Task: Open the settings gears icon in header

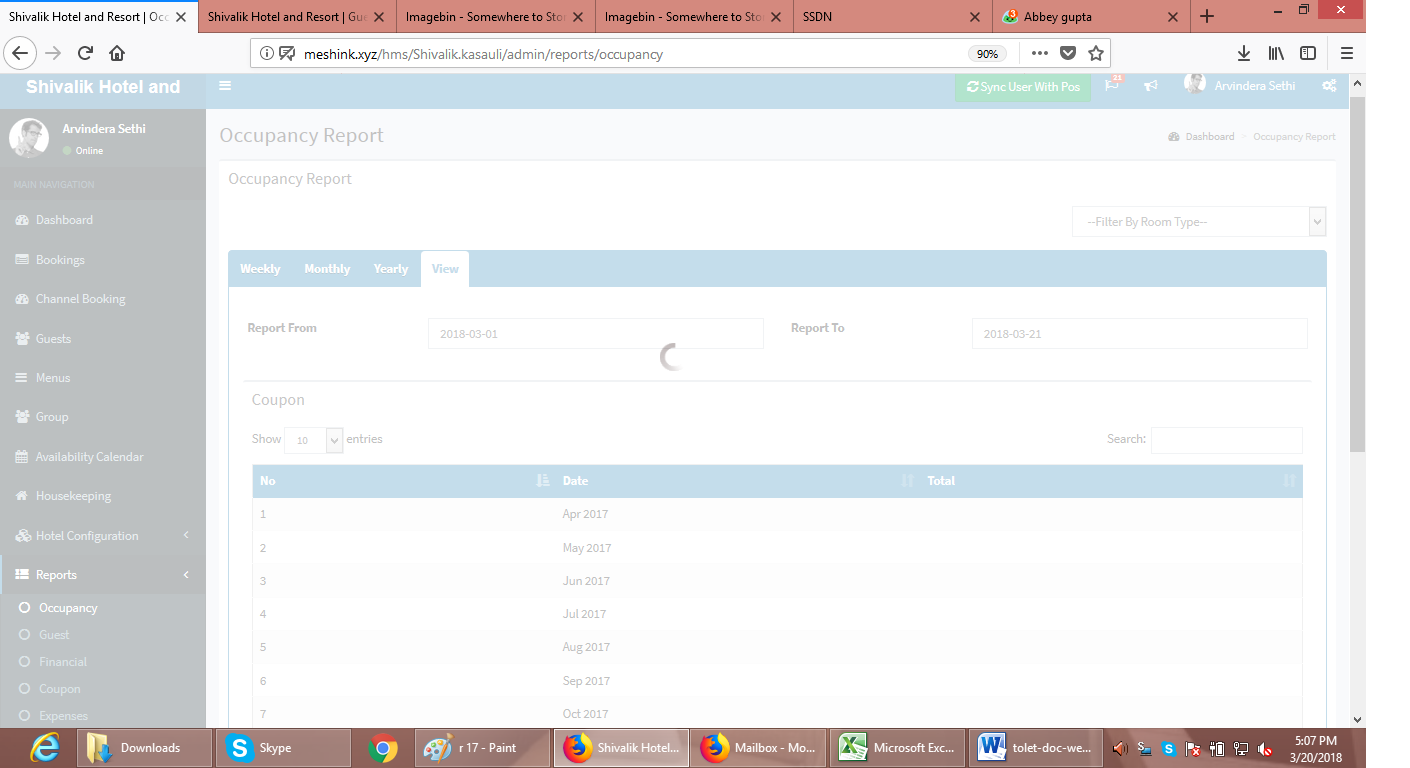Action: coord(1329,86)
